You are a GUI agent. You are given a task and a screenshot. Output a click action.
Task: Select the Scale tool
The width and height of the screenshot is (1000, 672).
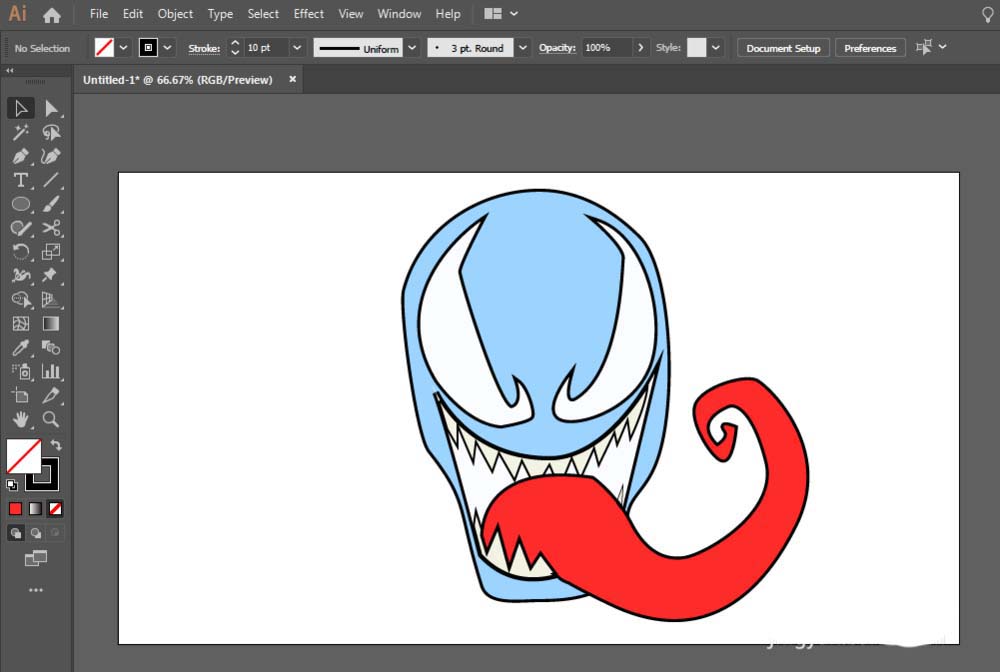[51, 252]
